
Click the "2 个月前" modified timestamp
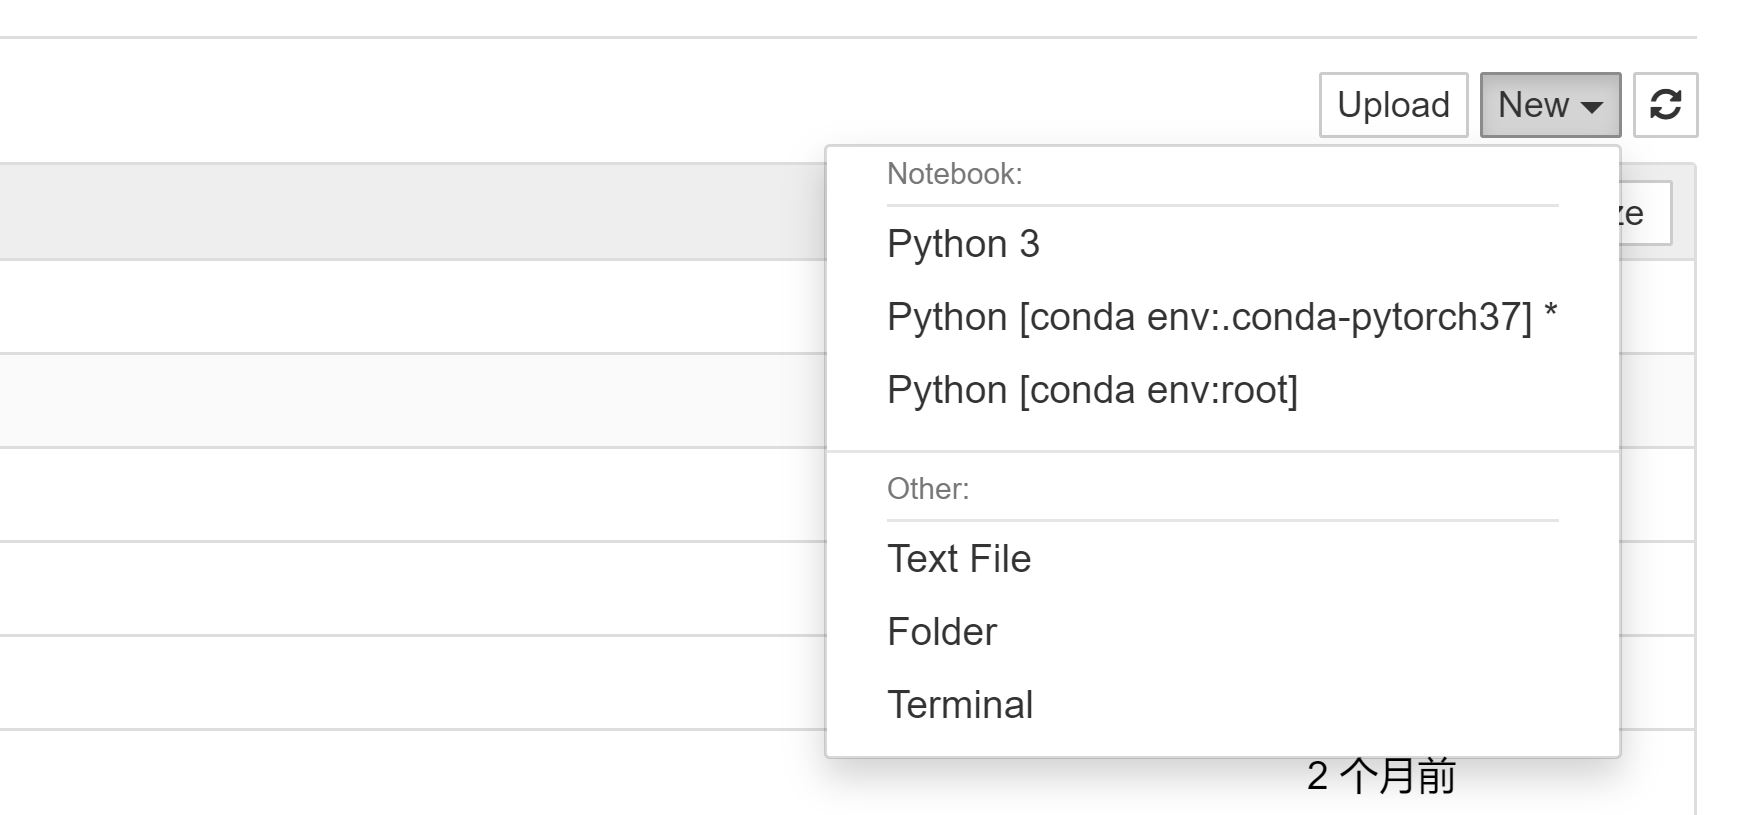click(1381, 777)
